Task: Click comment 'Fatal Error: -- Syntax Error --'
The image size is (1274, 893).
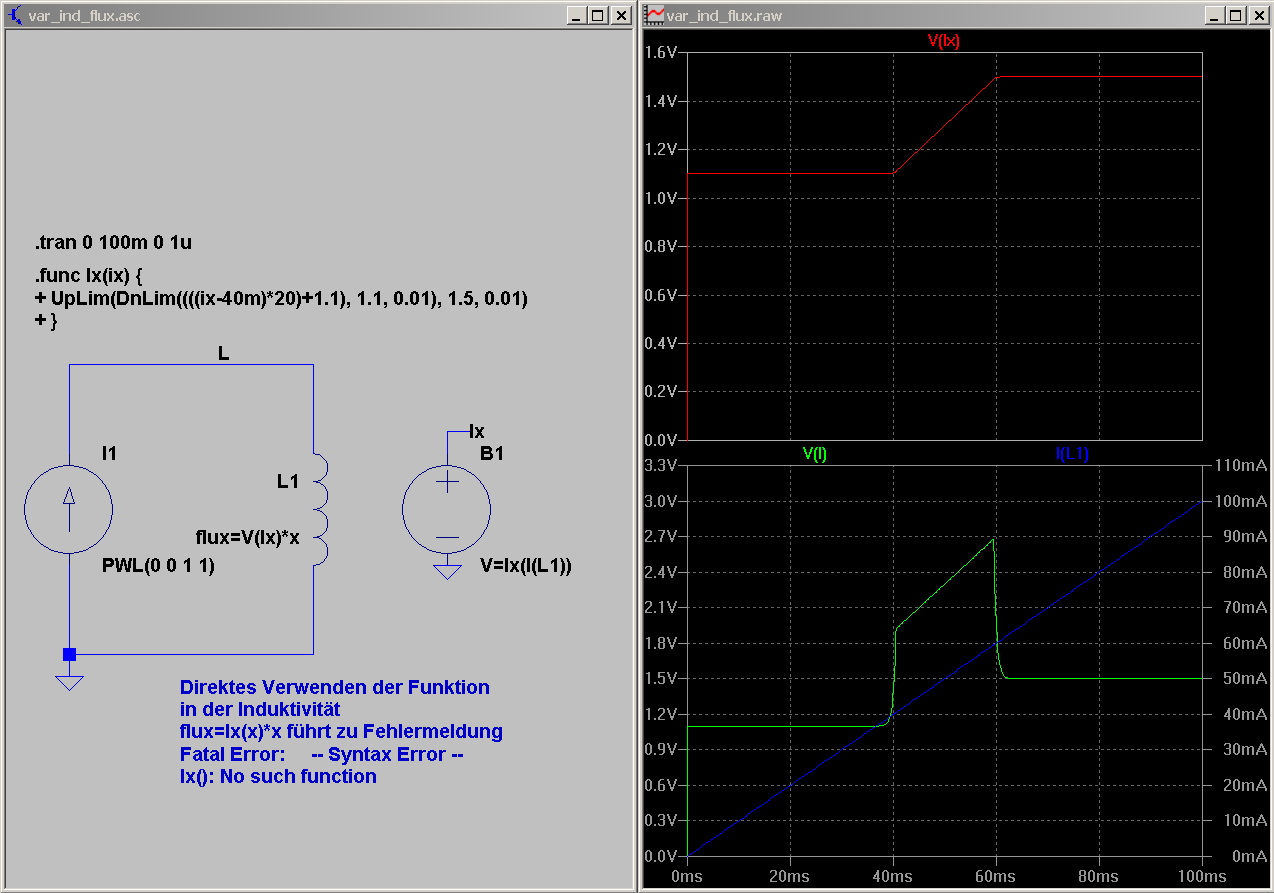Action: coord(321,754)
